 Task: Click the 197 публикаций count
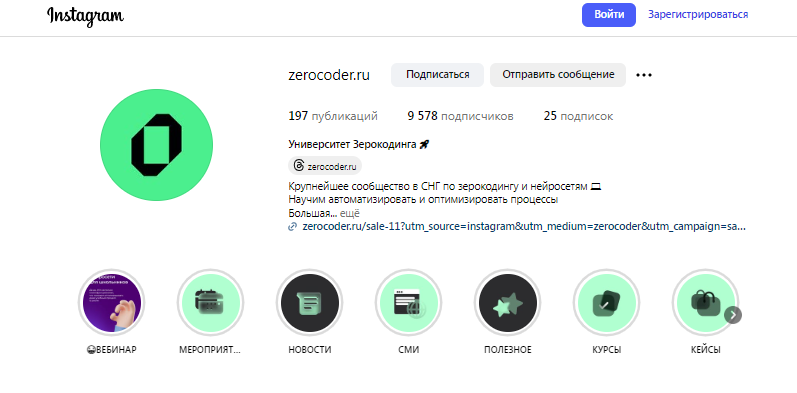333,116
